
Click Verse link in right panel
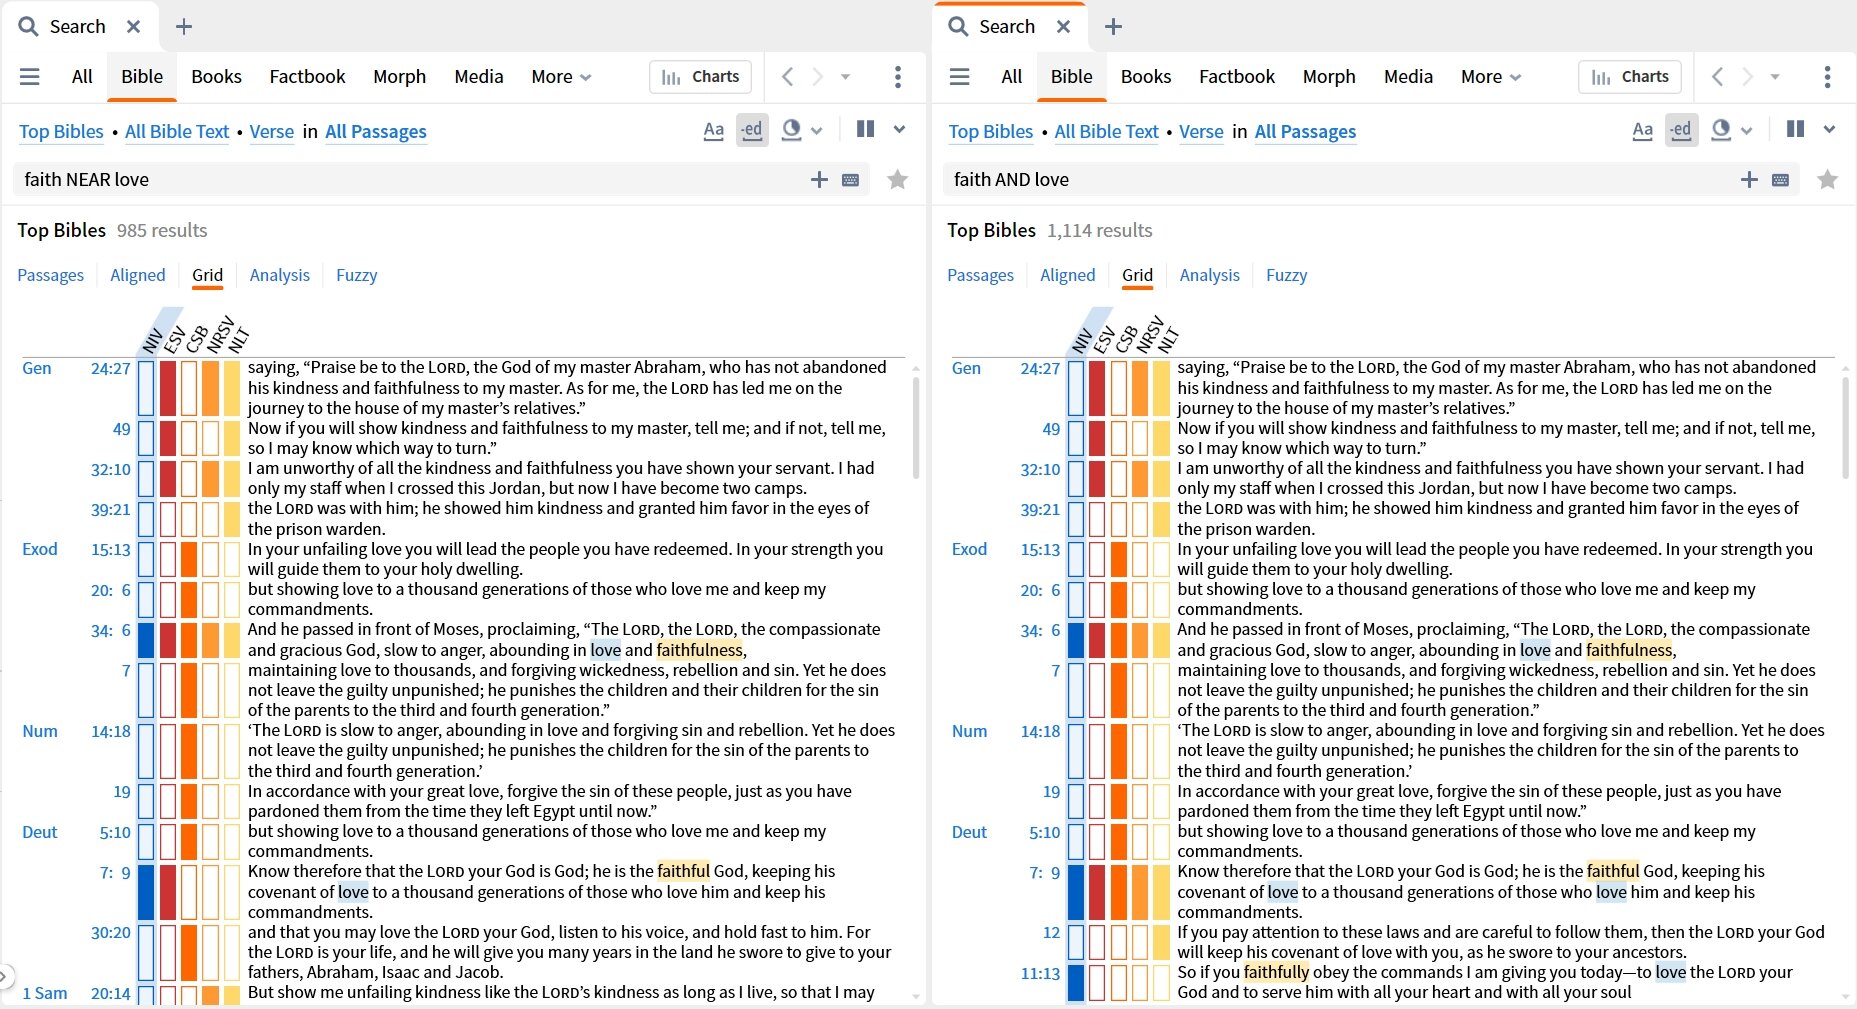[1201, 132]
